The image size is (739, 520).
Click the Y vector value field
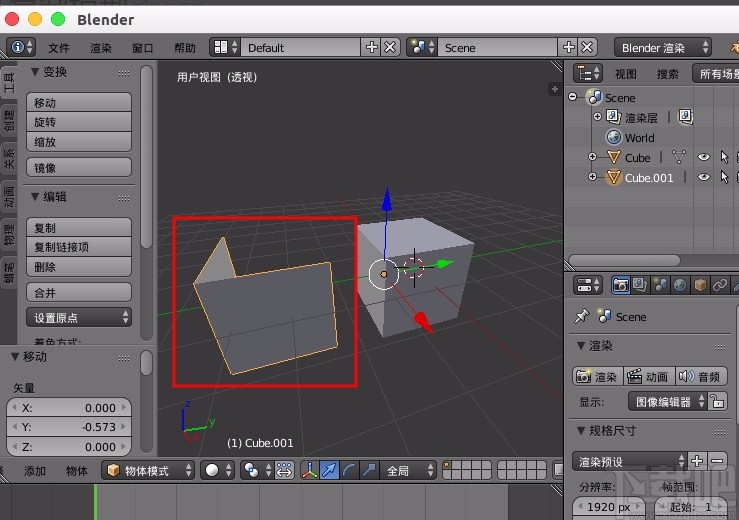(69, 427)
